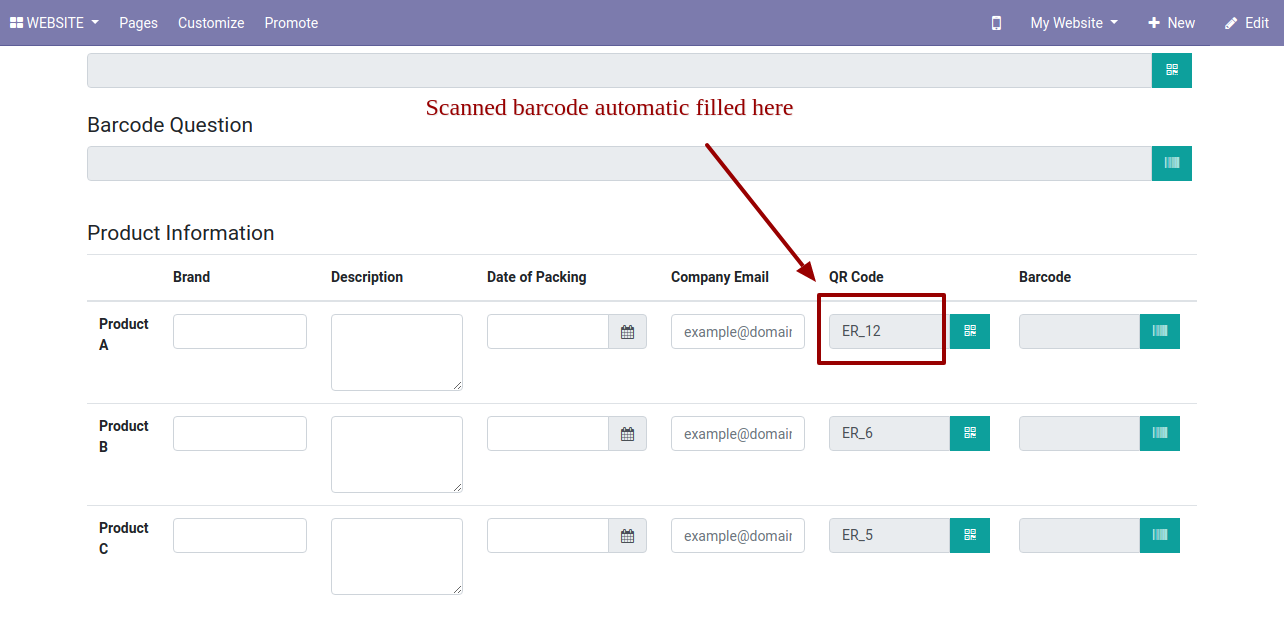Click barcode scanner button beside Barcode Question field
The image size is (1284, 641).
tap(1171, 163)
